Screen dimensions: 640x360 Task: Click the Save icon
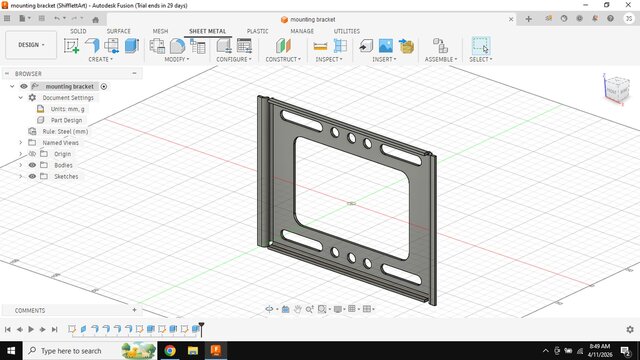pyautogui.click(x=42, y=18)
